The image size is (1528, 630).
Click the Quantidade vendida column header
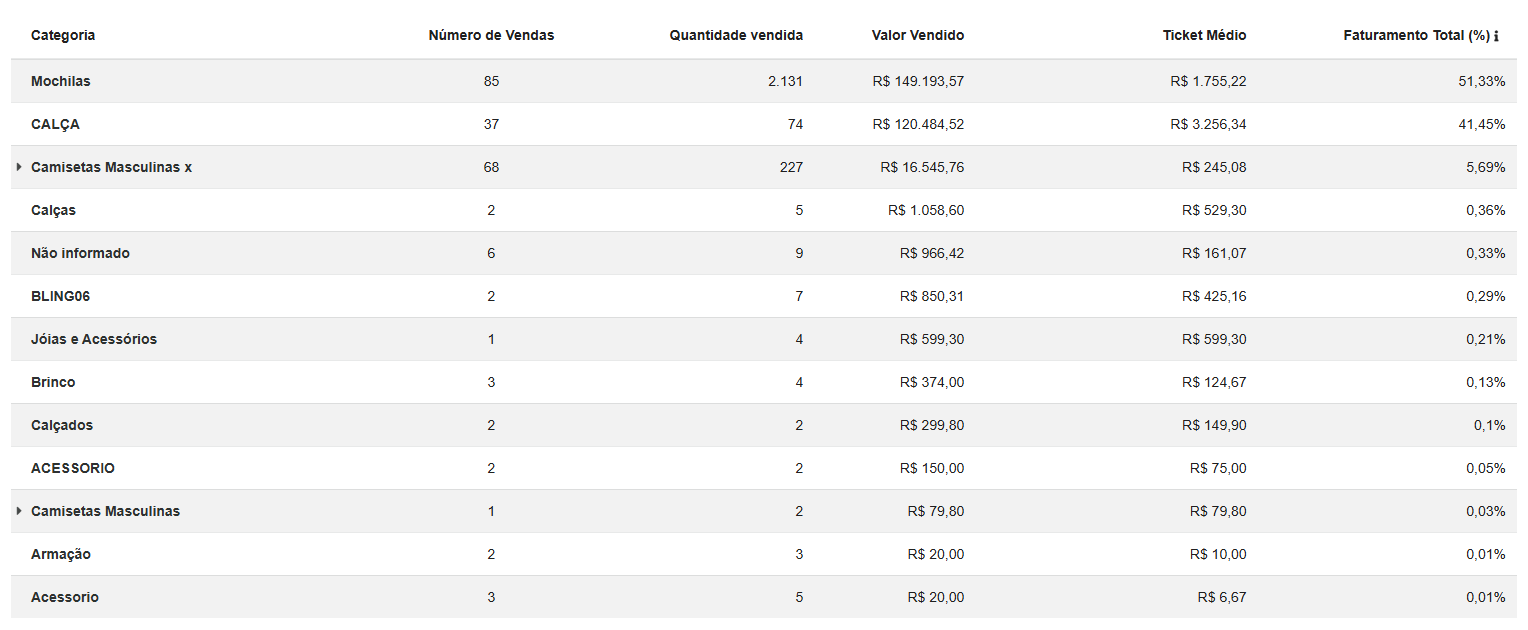coord(736,36)
